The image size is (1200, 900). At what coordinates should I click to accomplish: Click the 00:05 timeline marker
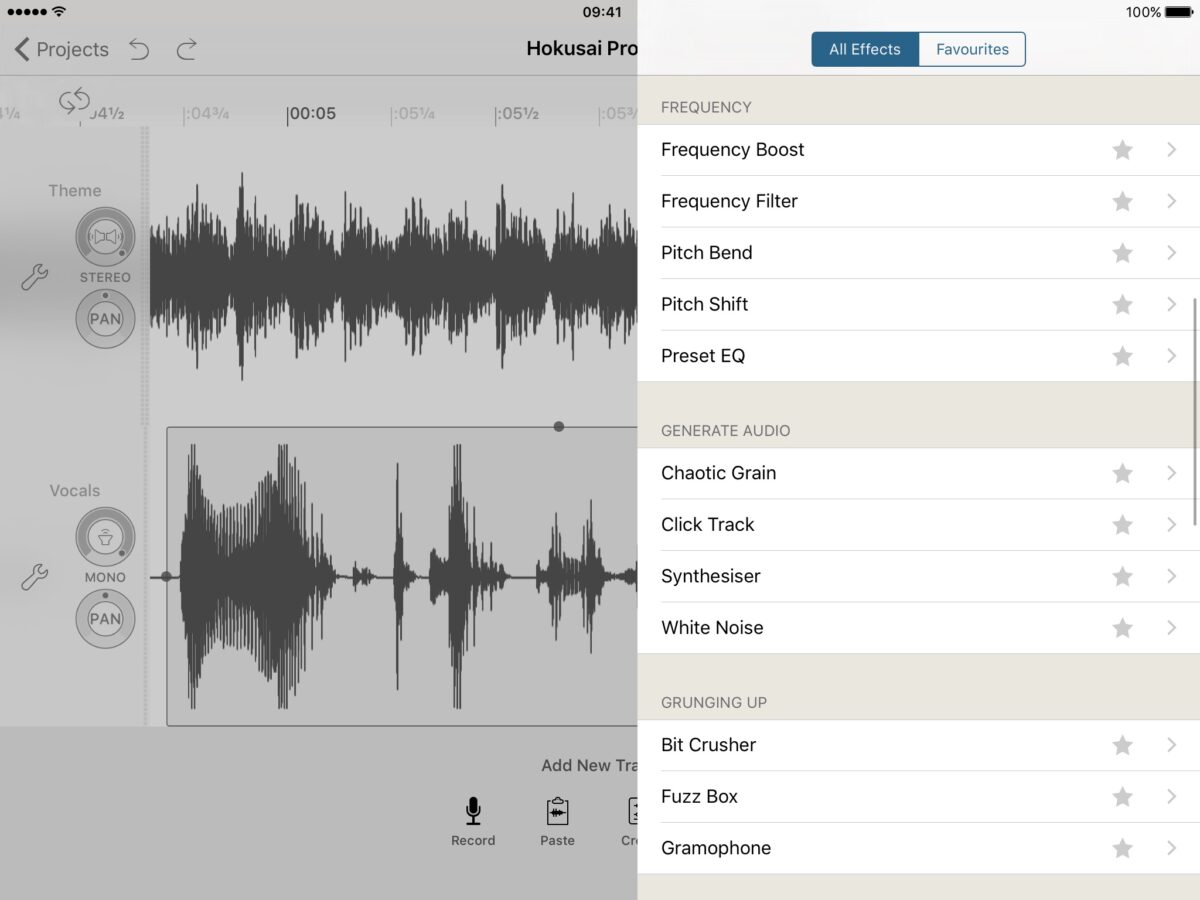point(312,114)
